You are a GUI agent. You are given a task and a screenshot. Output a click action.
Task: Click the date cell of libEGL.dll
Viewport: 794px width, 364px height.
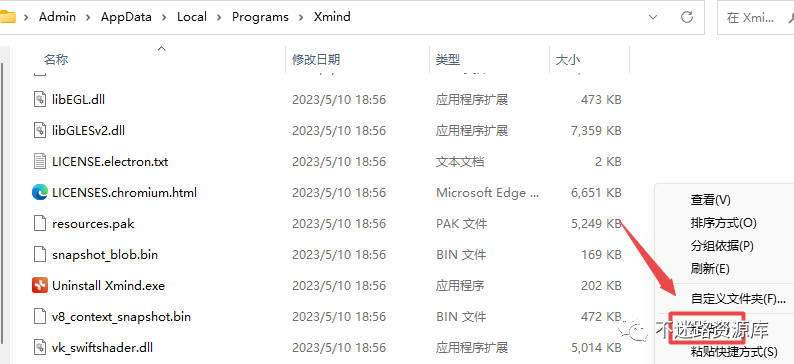click(x=339, y=100)
